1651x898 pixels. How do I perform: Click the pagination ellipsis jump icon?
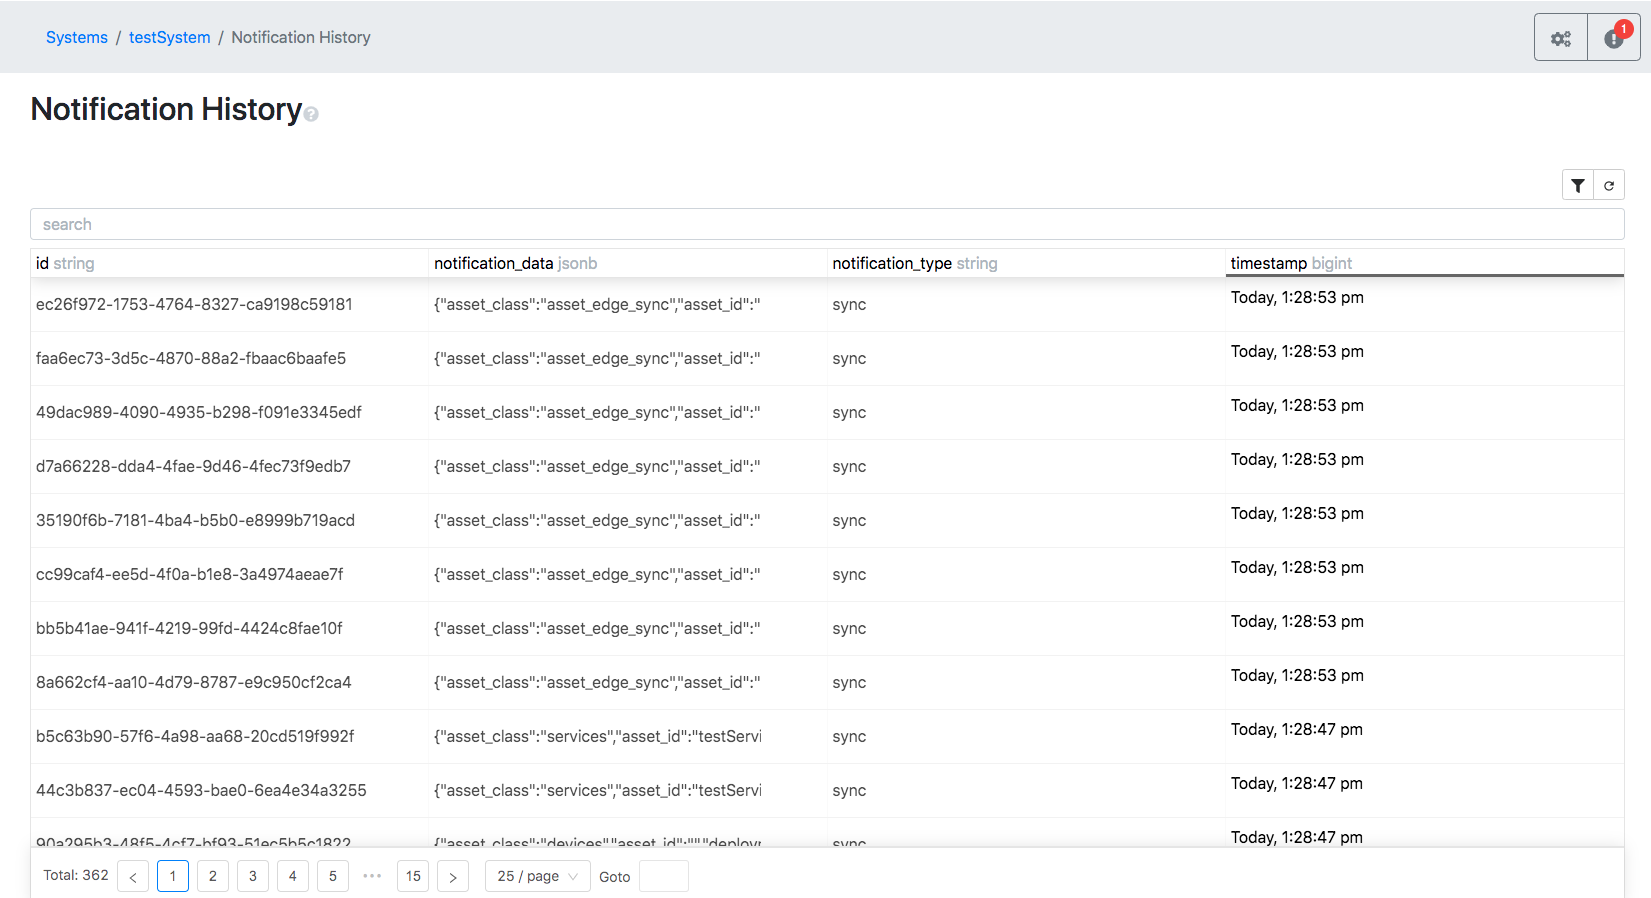click(372, 876)
